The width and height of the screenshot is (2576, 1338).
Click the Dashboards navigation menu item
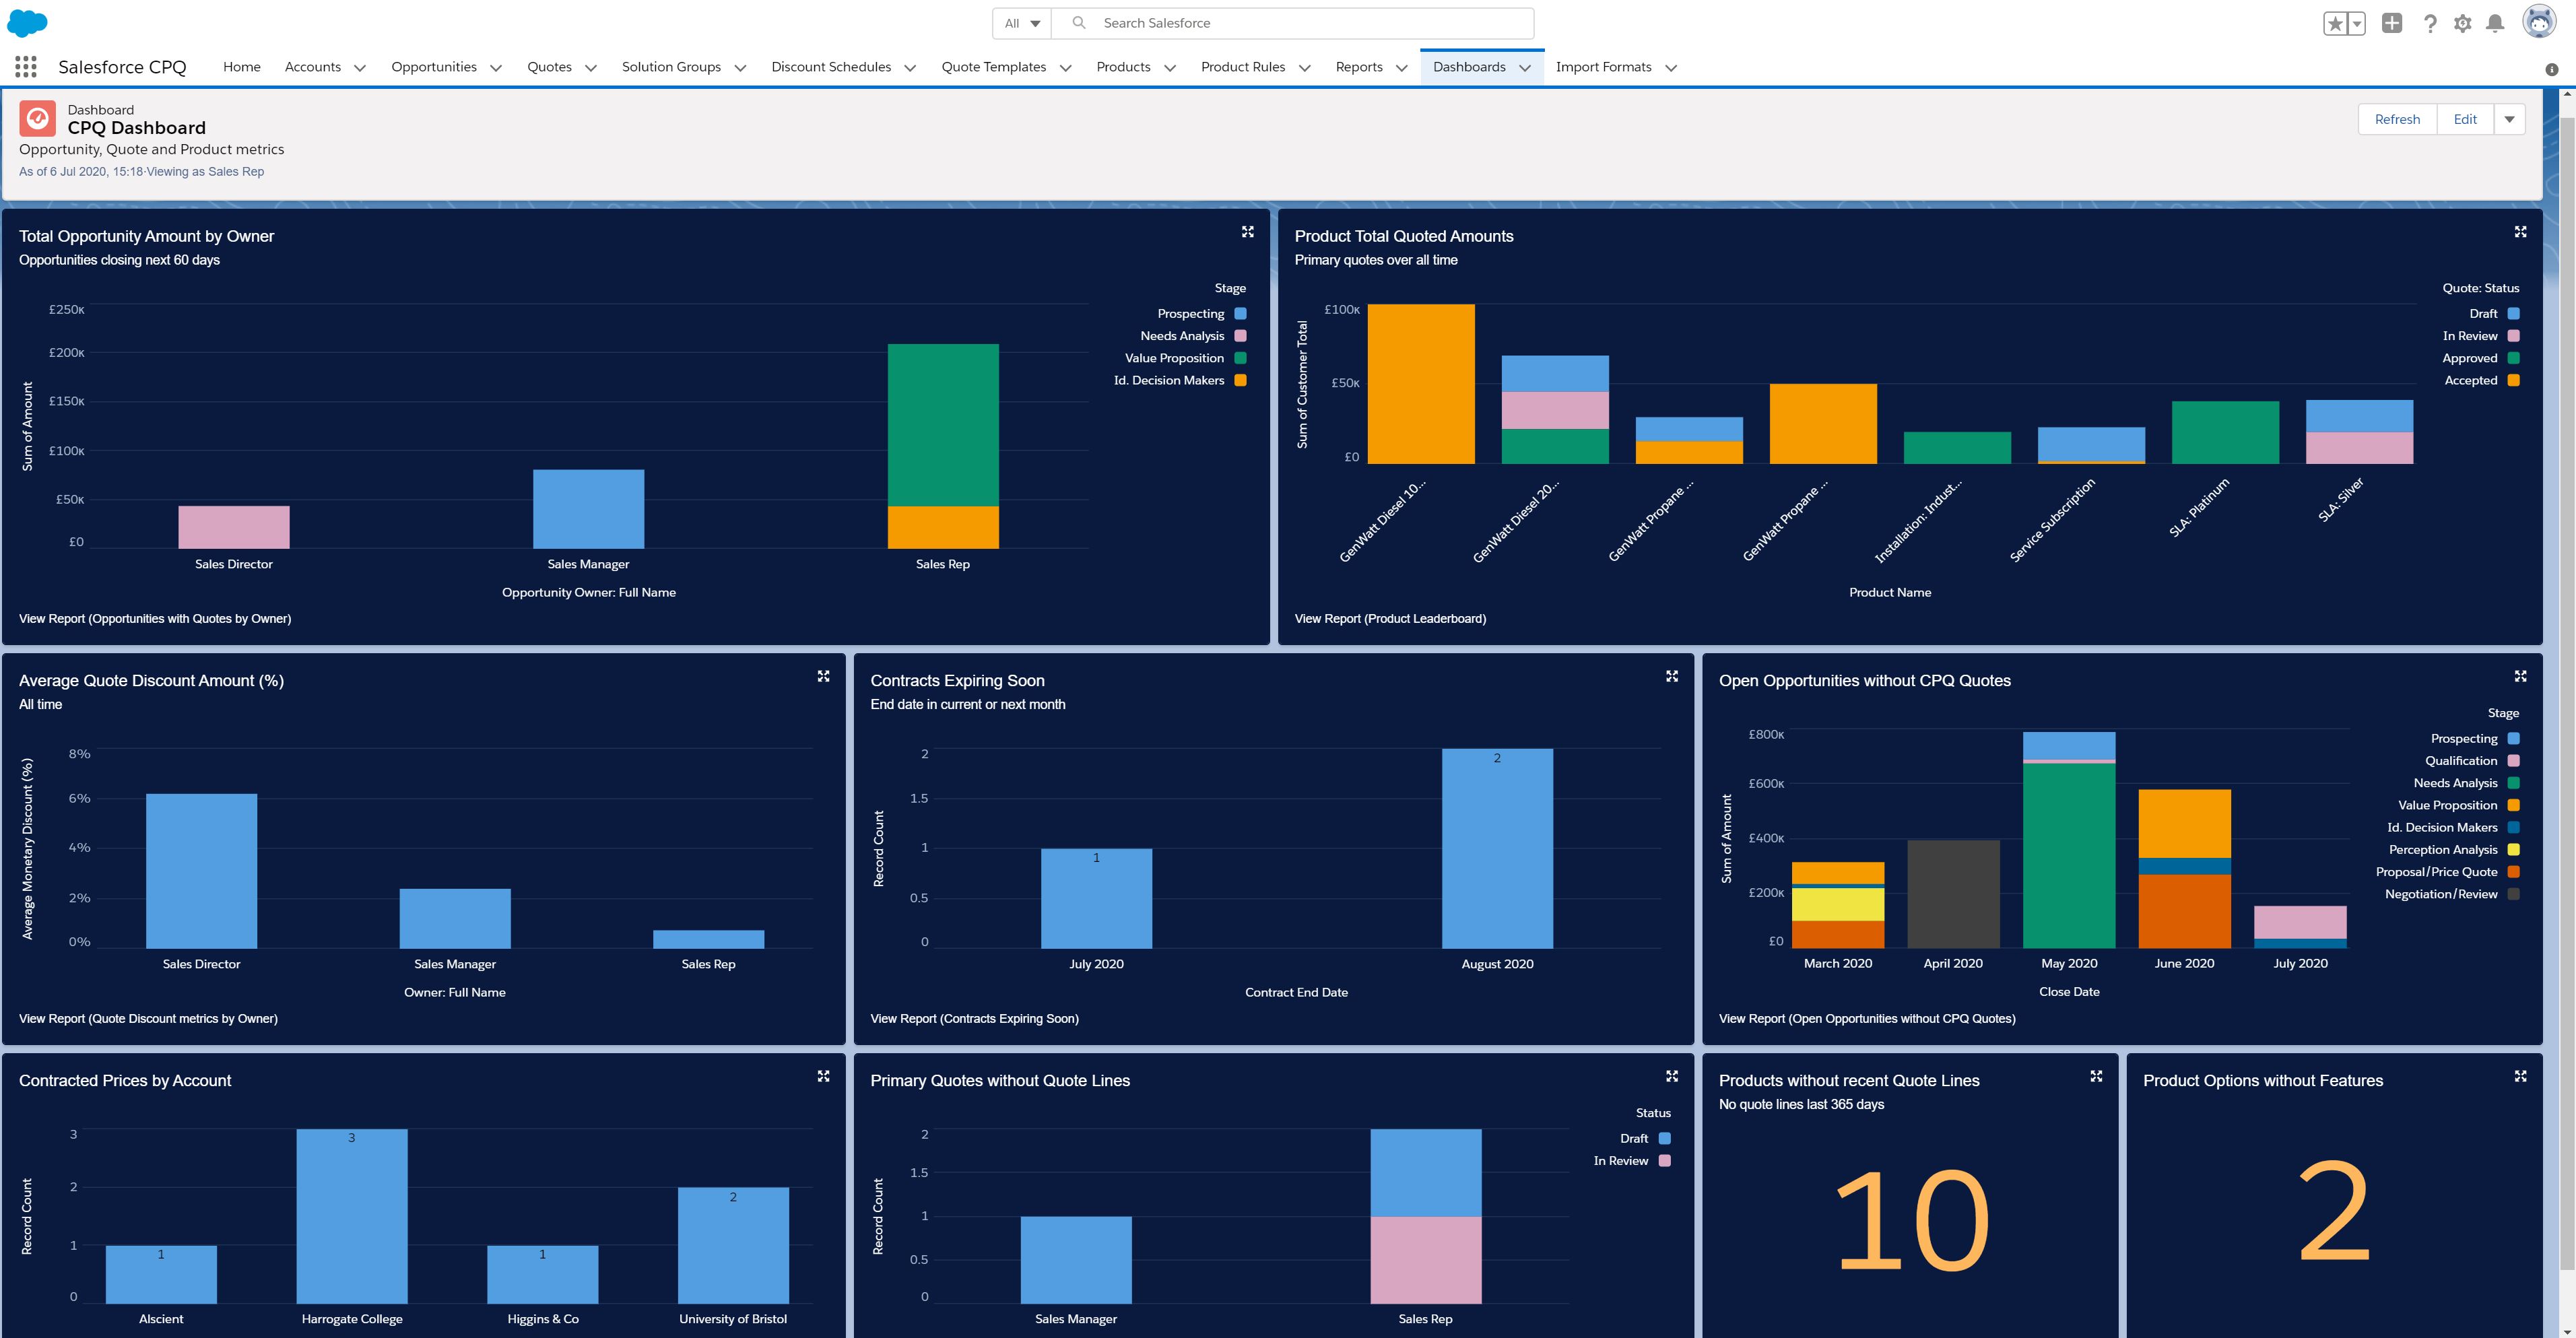(x=1469, y=67)
